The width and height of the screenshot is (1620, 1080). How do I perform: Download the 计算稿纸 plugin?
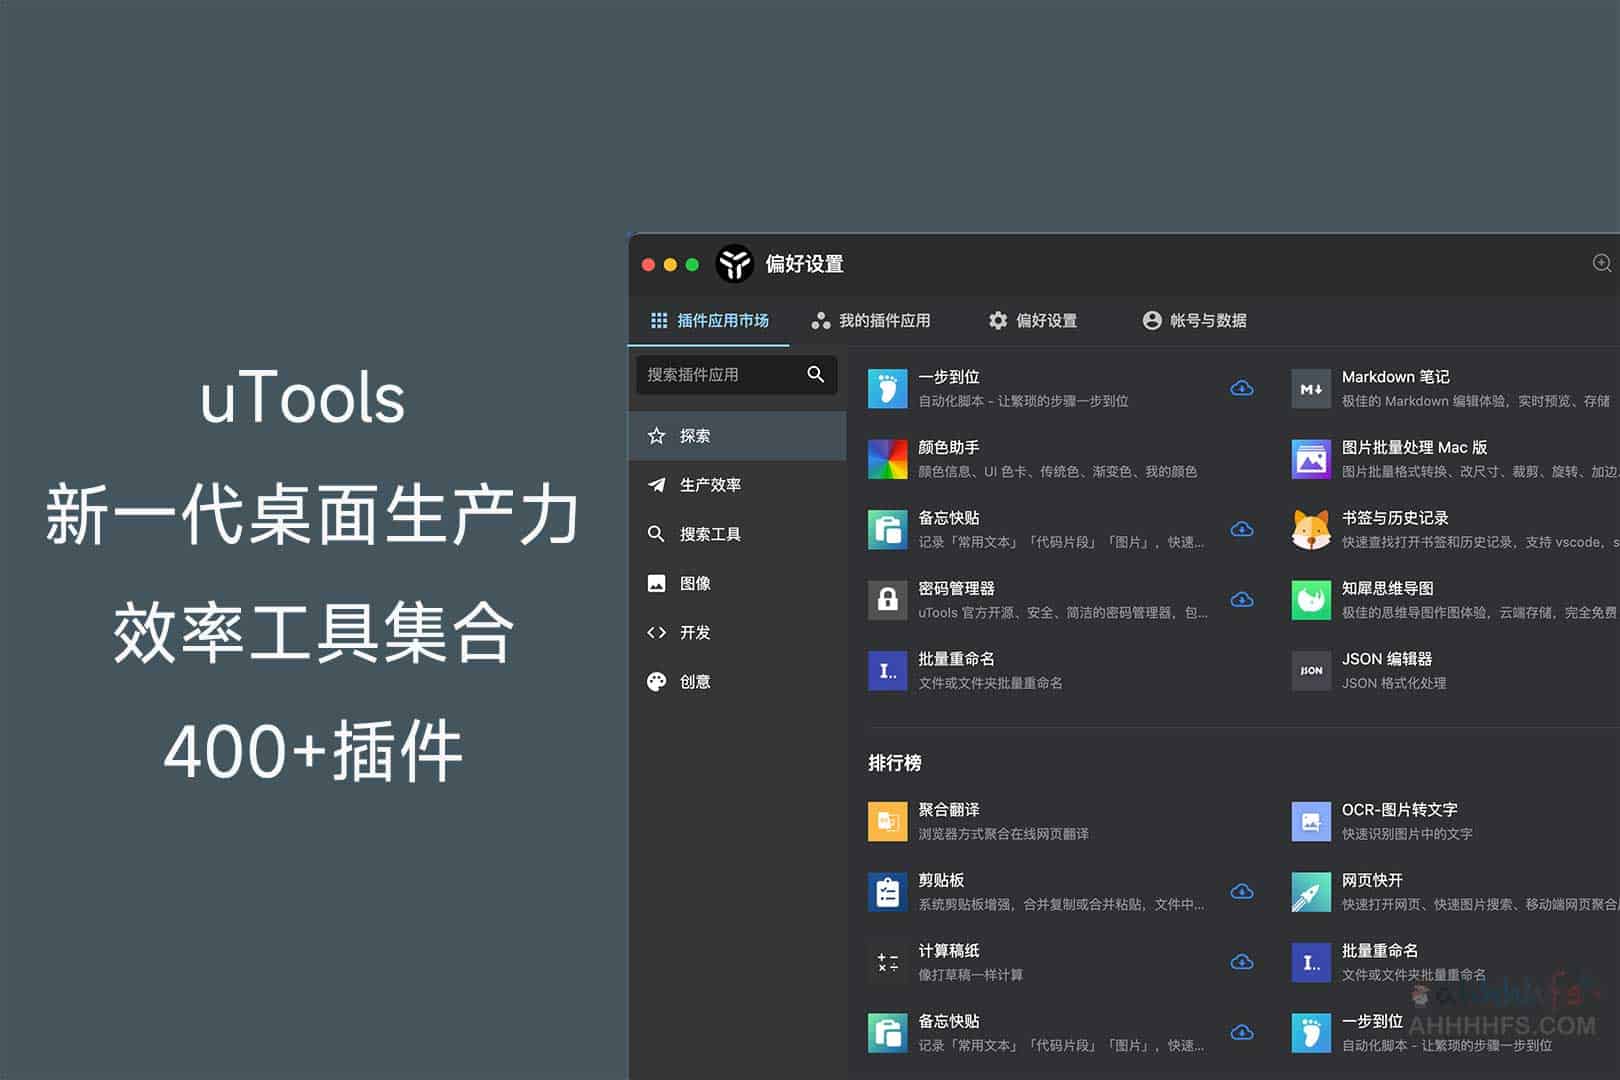tap(1242, 962)
